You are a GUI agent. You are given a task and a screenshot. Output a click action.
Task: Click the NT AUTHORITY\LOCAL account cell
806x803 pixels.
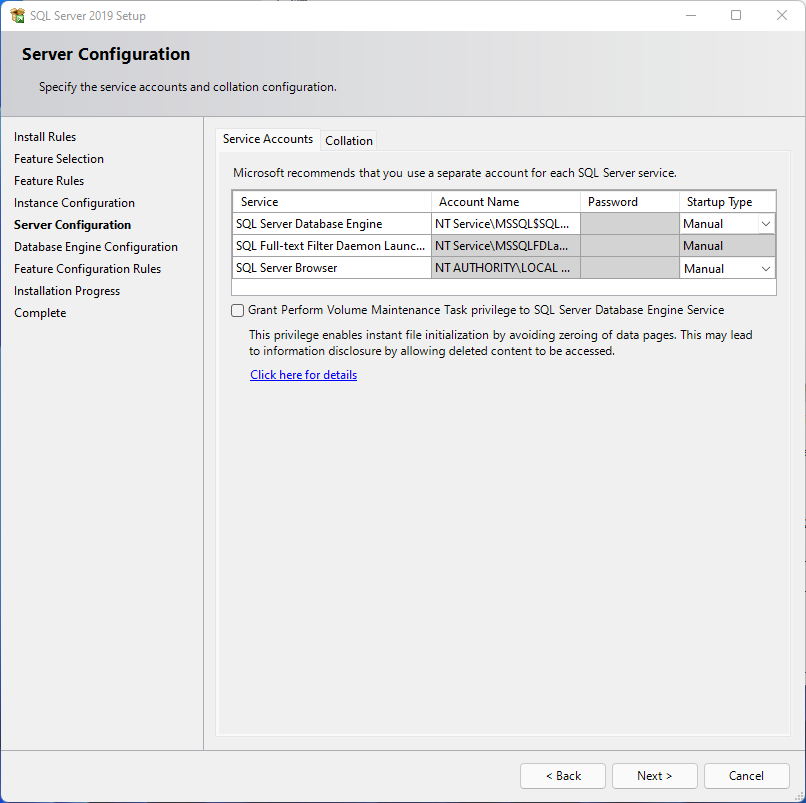[506, 268]
